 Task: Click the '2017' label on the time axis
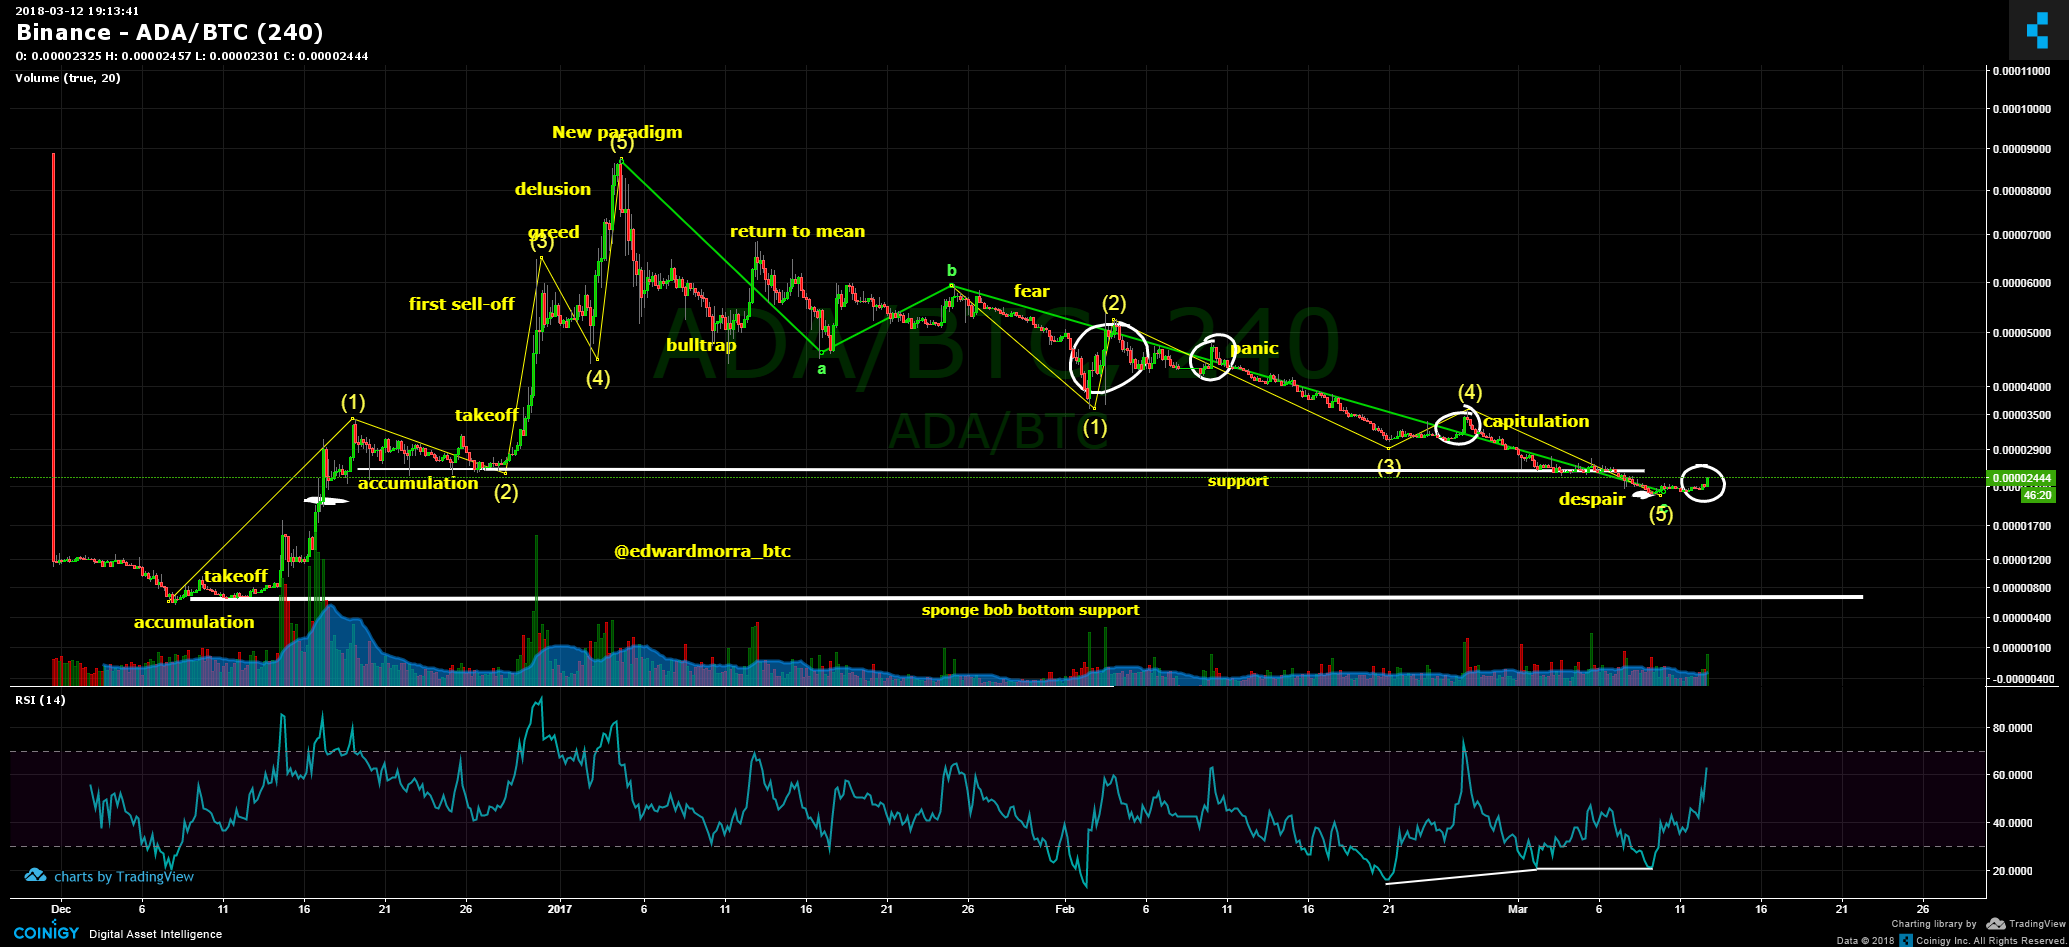coord(561,909)
